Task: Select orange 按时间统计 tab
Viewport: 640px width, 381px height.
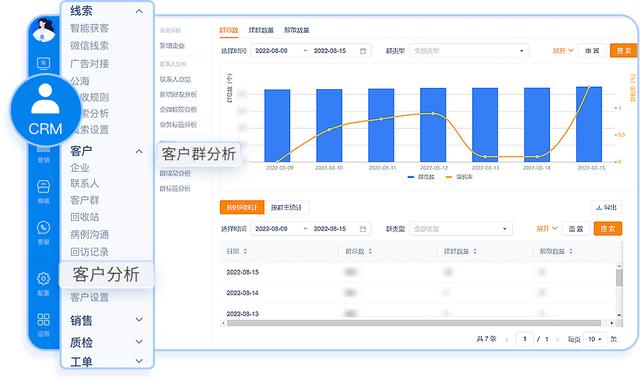Action: [x=242, y=207]
